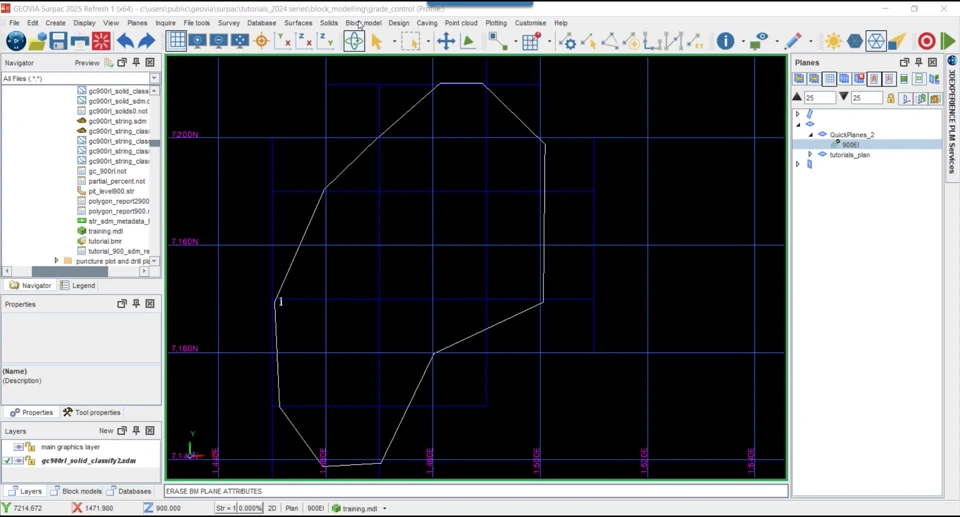Open the Solids menu
This screenshot has width=960, height=517.
329,23
